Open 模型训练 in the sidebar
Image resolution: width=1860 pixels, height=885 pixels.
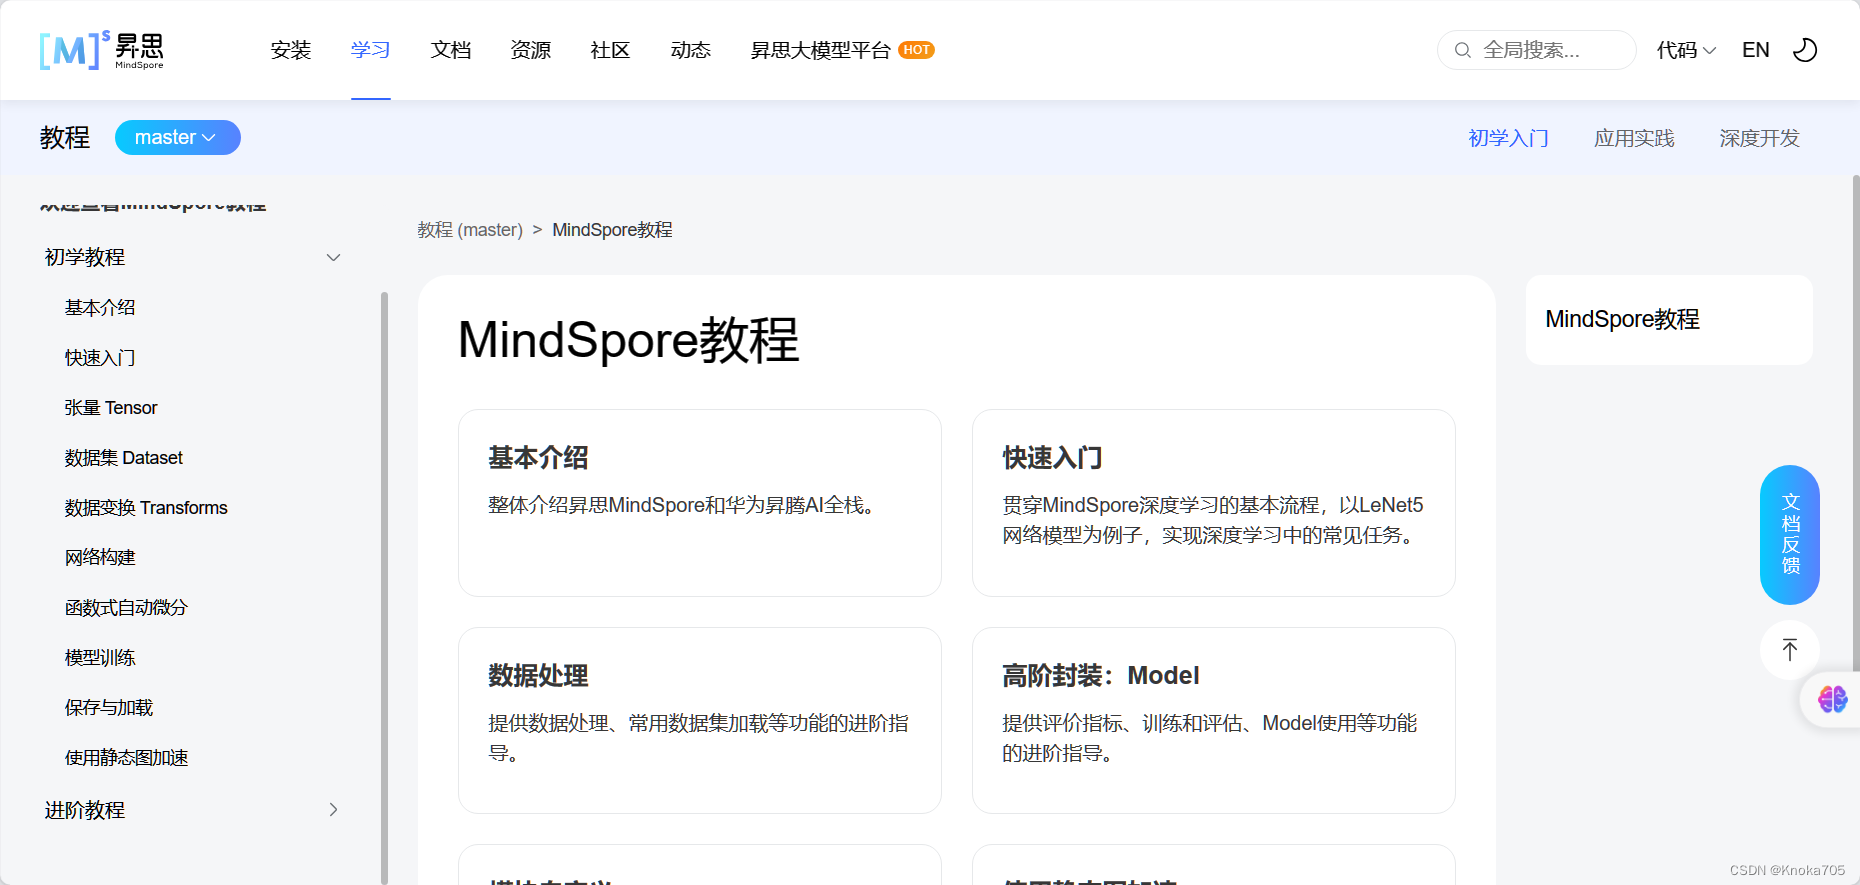pyautogui.click(x=100, y=658)
